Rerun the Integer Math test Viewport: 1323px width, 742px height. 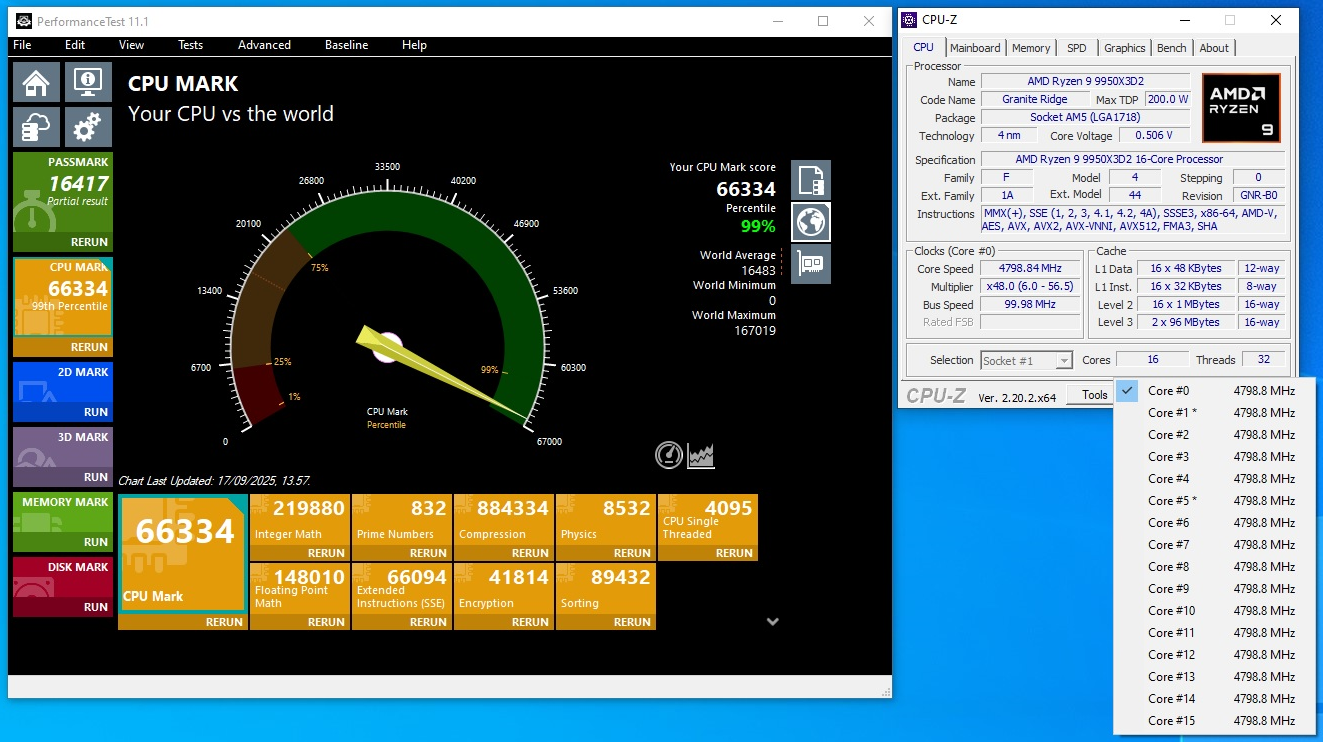[x=326, y=553]
